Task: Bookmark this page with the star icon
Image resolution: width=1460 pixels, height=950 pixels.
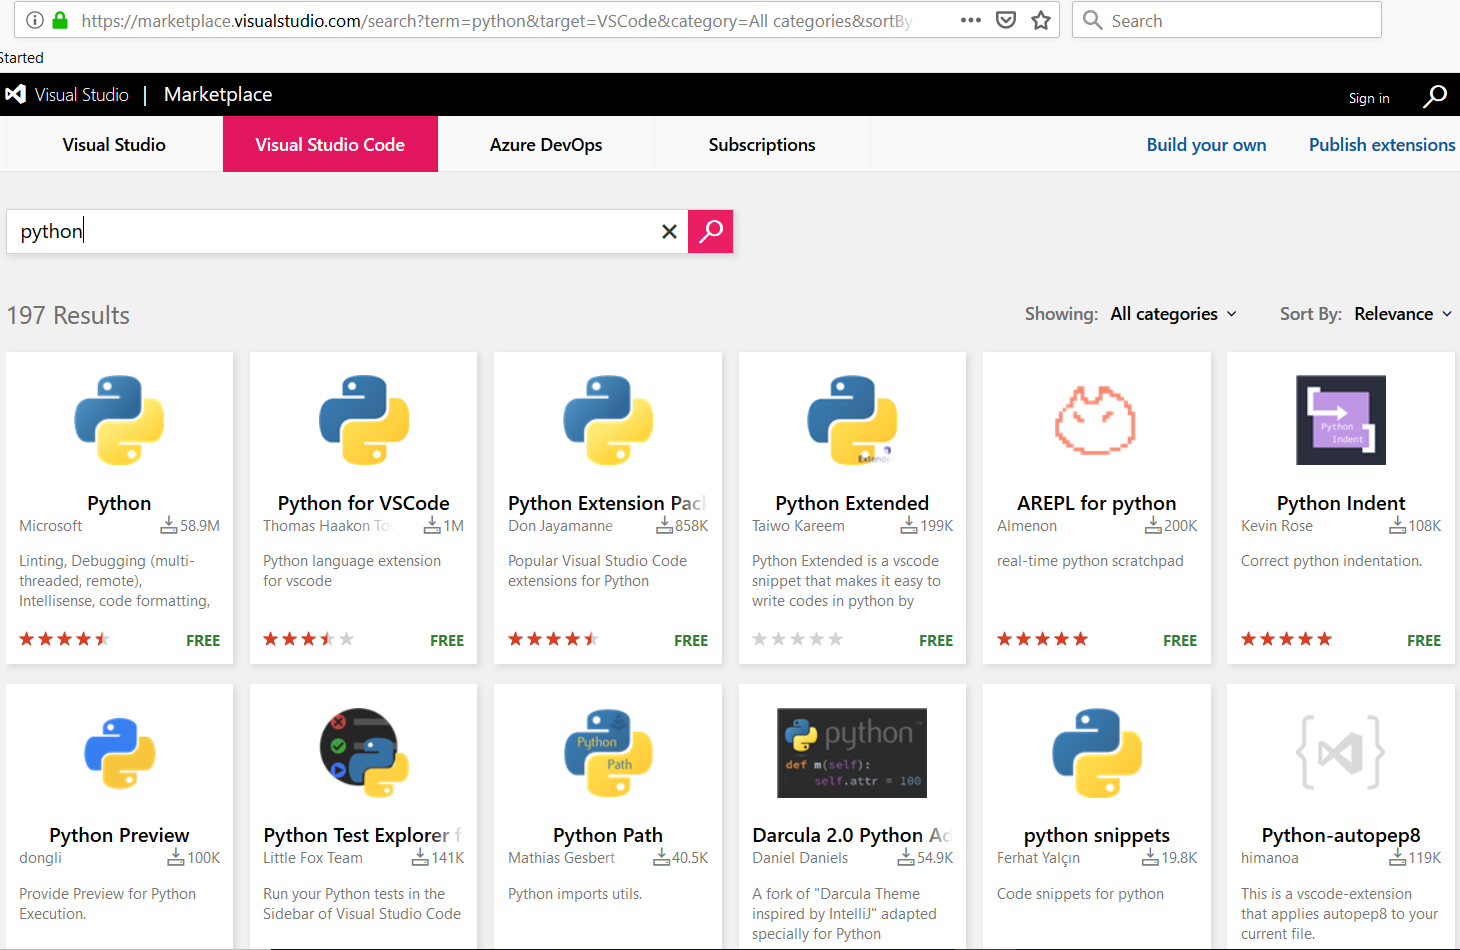Action: pyautogui.click(x=1041, y=20)
